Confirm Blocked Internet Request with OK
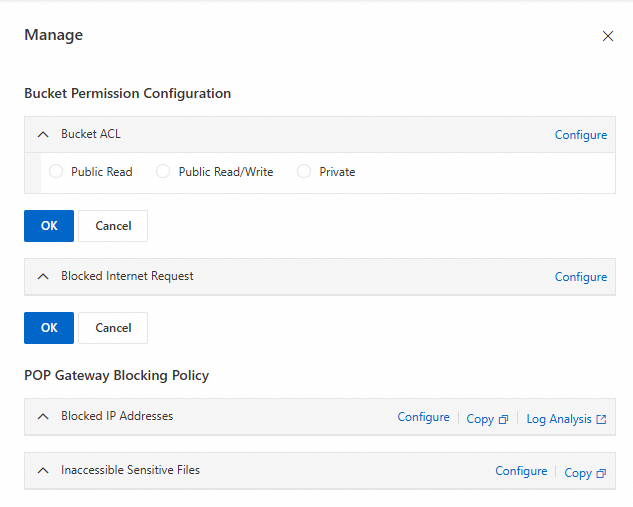The height and width of the screenshot is (507, 633). point(49,328)
